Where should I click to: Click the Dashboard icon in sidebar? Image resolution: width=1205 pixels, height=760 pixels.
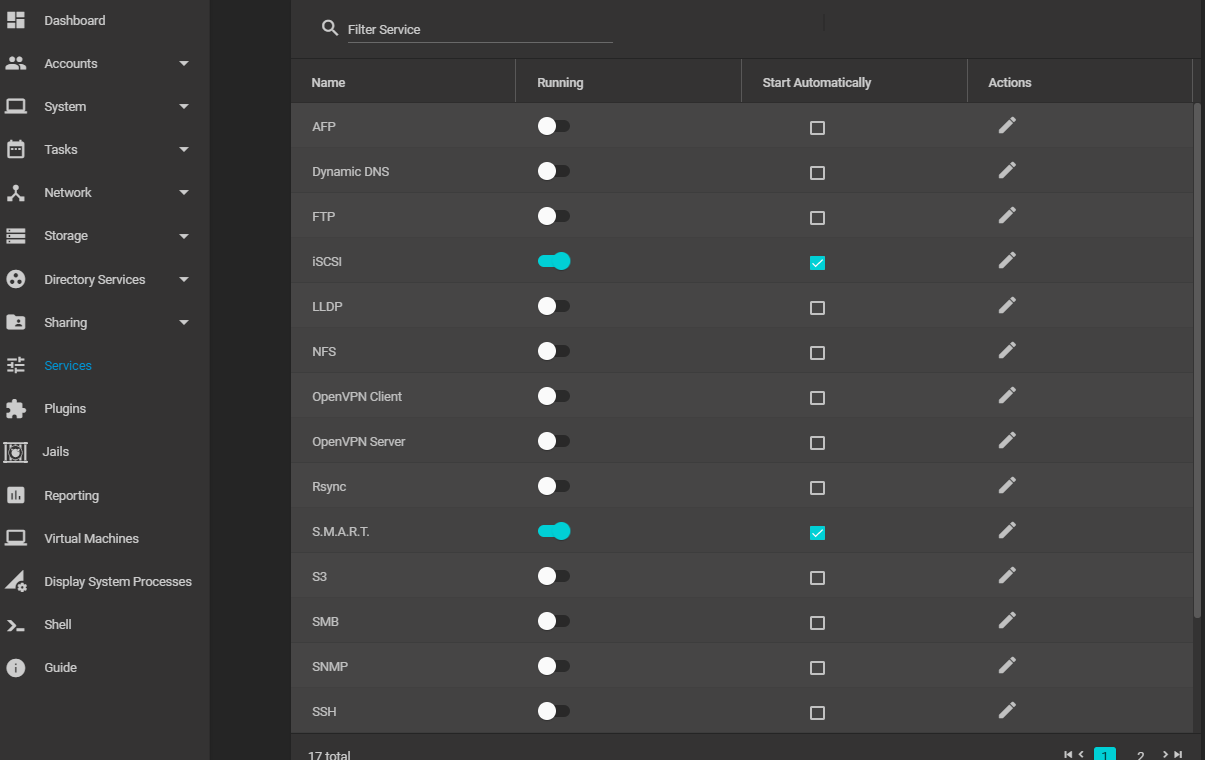[x=16, y=20]
